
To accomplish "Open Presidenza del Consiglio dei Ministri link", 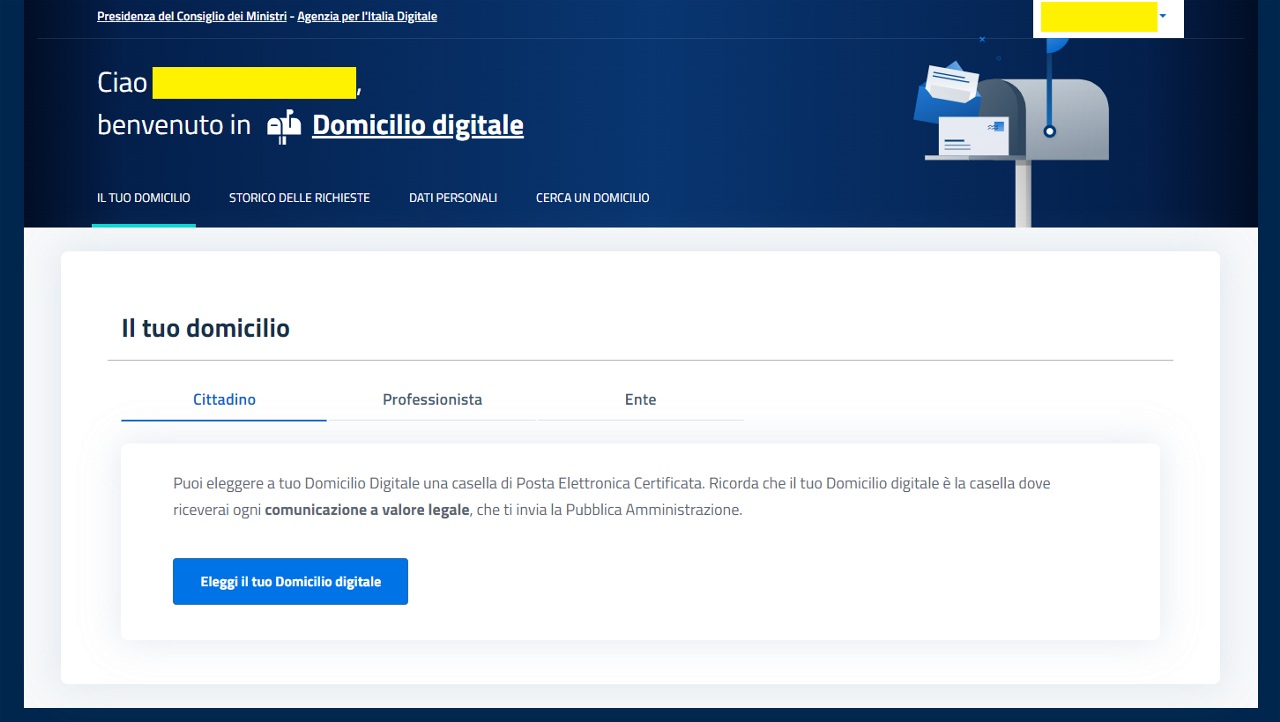I will point(191,16).
